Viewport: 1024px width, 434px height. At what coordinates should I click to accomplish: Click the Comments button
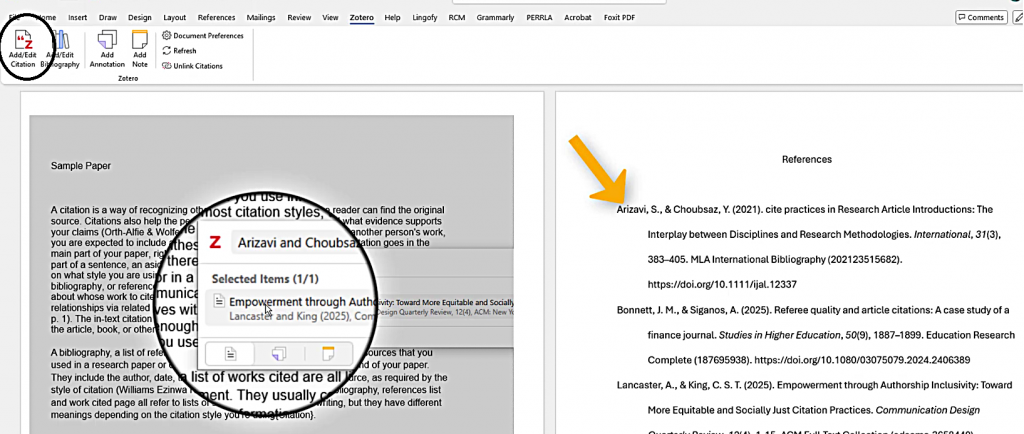click(x=981, y=17)
